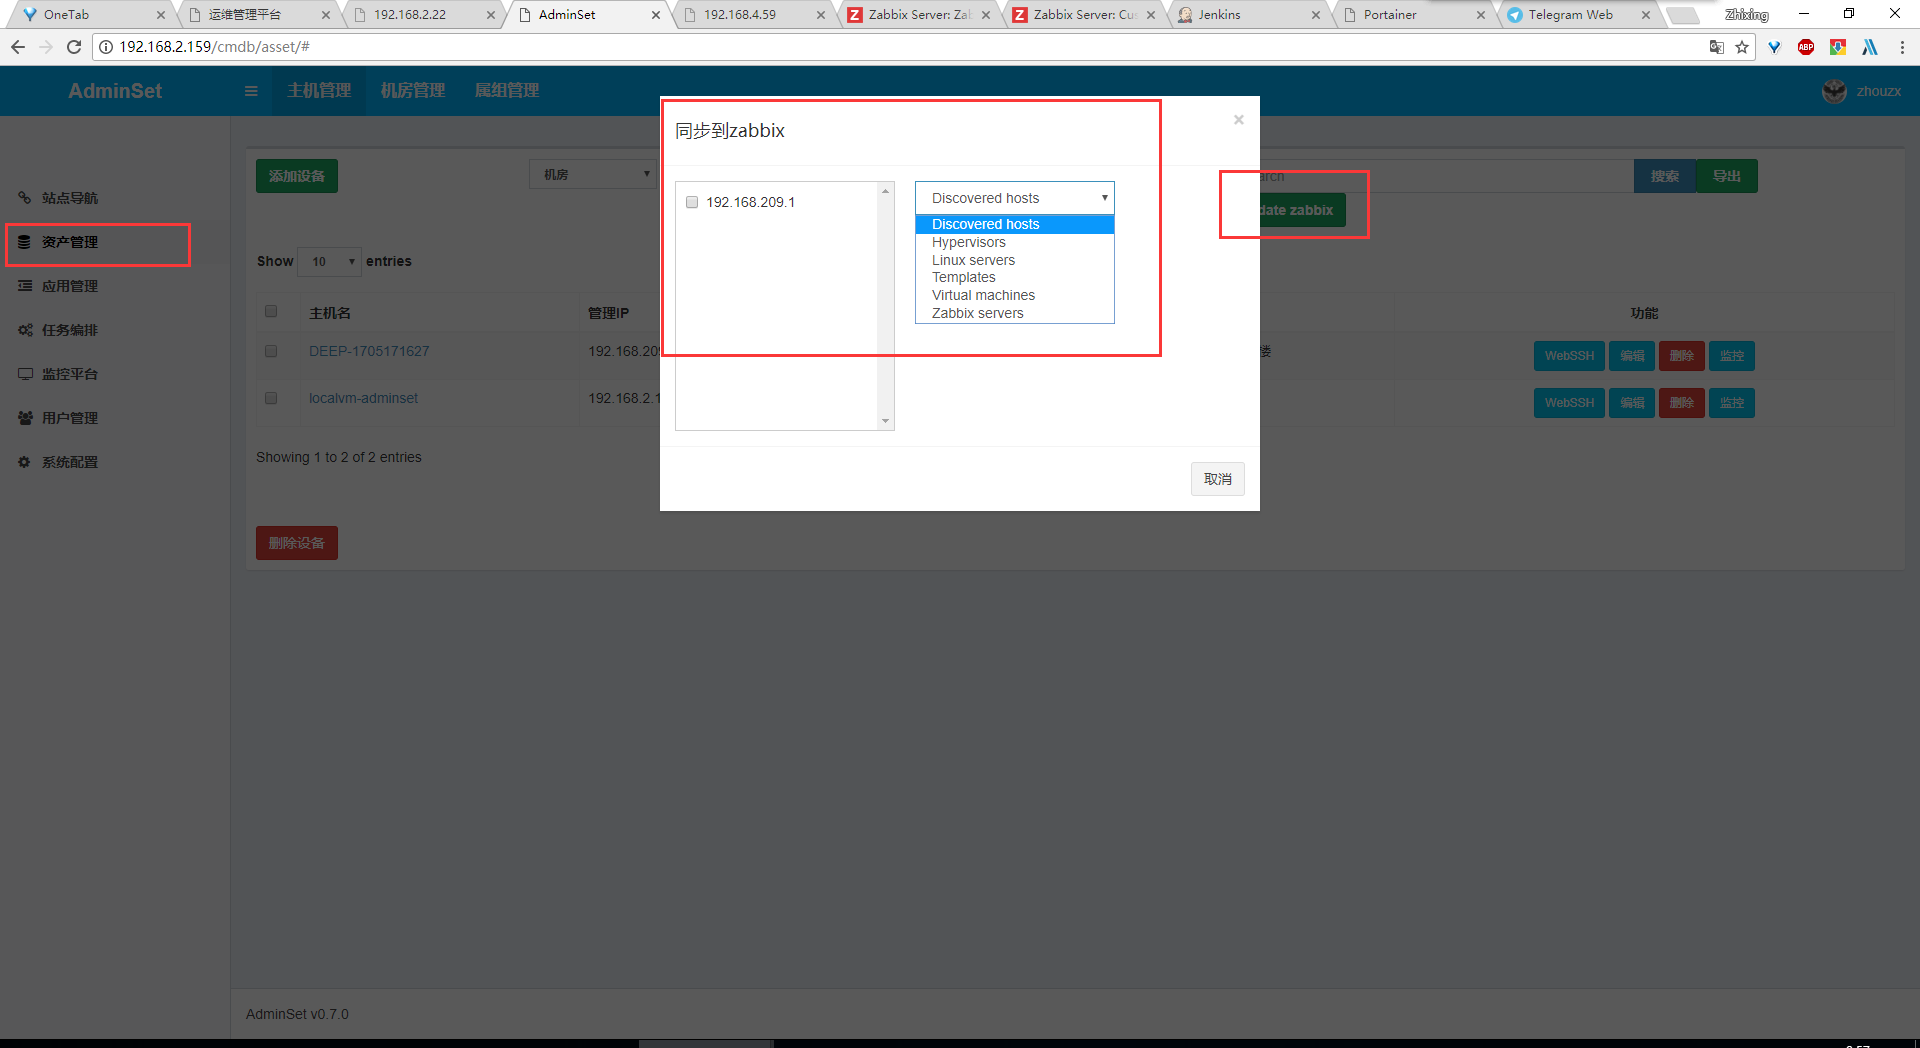Reload the page with the refresh icon
This screenshot has height=1048, width=1920.
(74, 47)
